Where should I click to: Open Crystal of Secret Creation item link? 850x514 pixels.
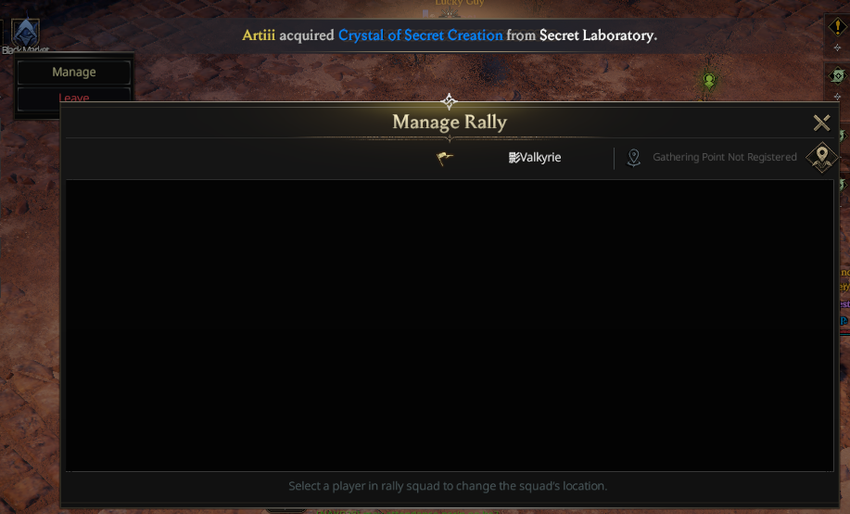click(421, 35)
